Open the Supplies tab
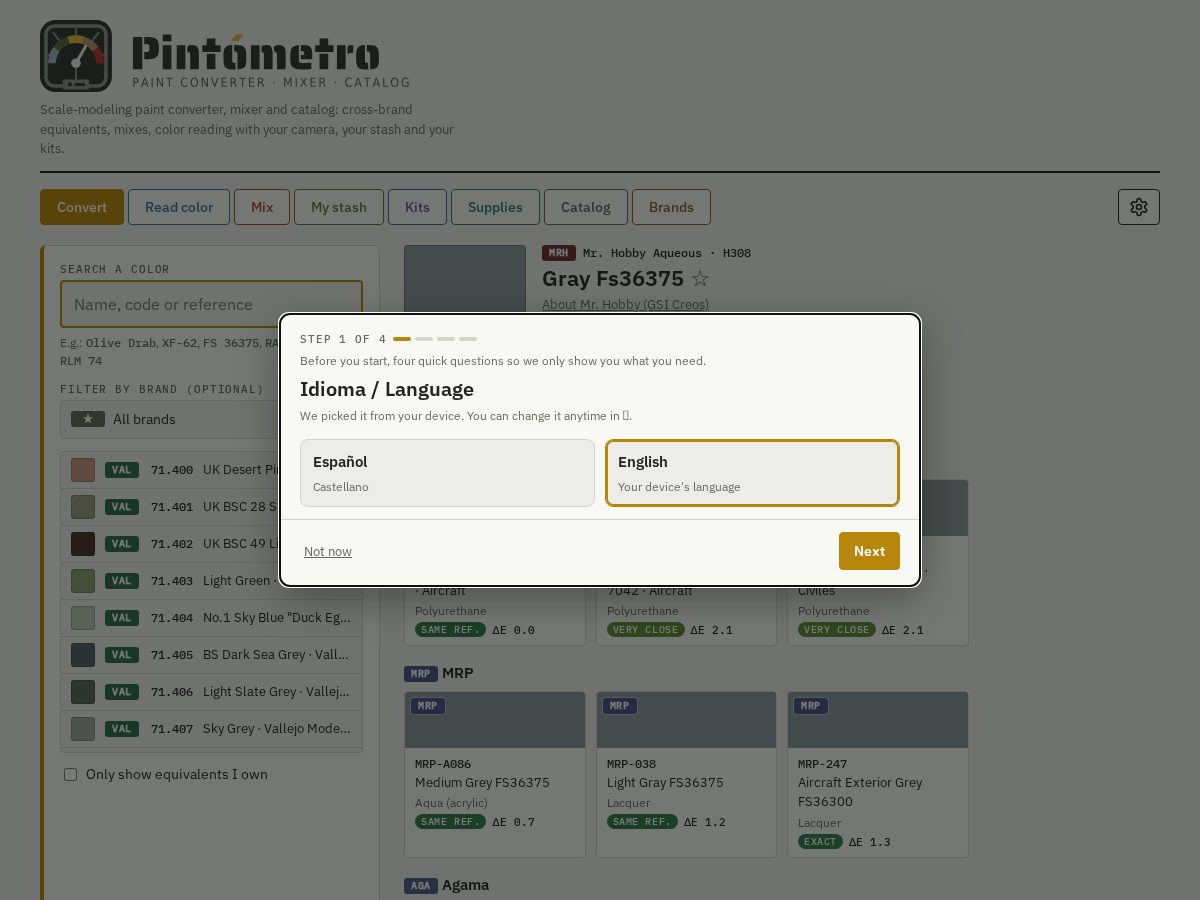The image size is (1200, 900). point(495,207)
